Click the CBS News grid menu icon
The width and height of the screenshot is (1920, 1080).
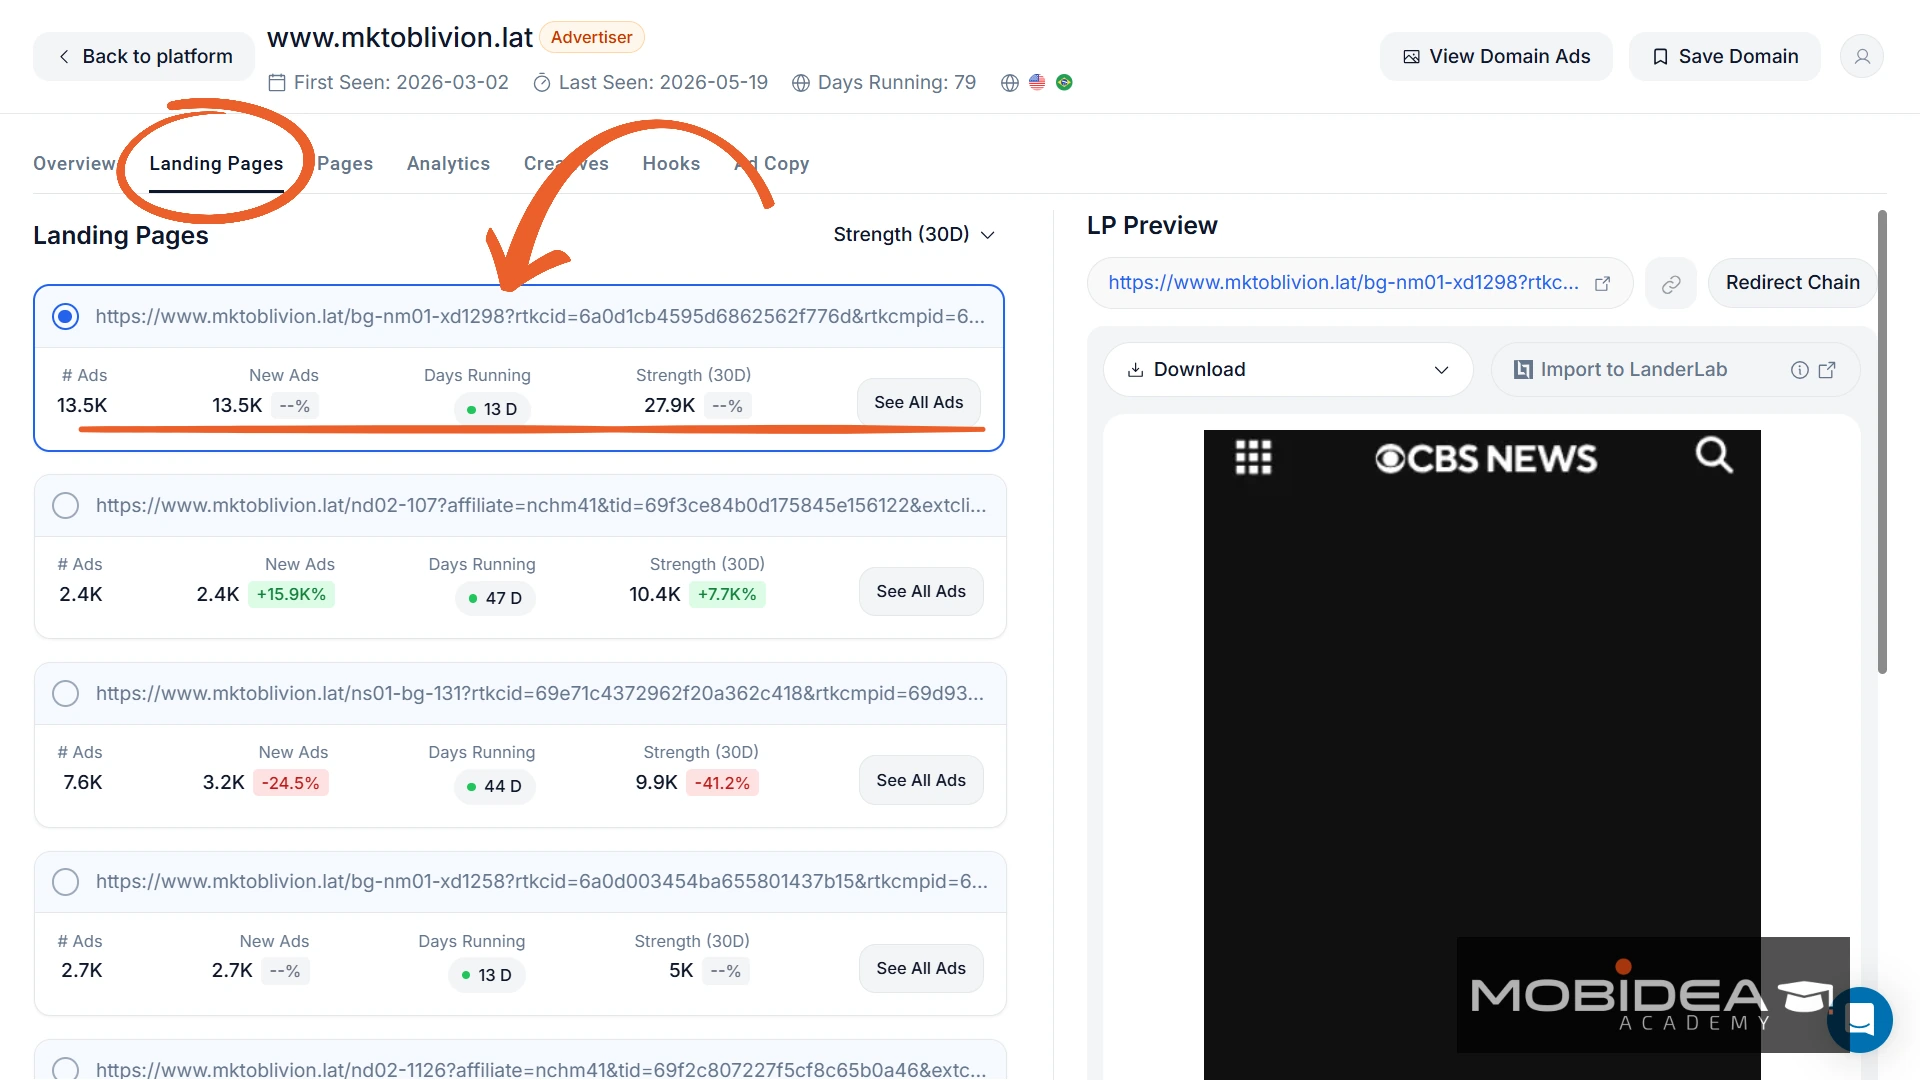click(1253, 457)
